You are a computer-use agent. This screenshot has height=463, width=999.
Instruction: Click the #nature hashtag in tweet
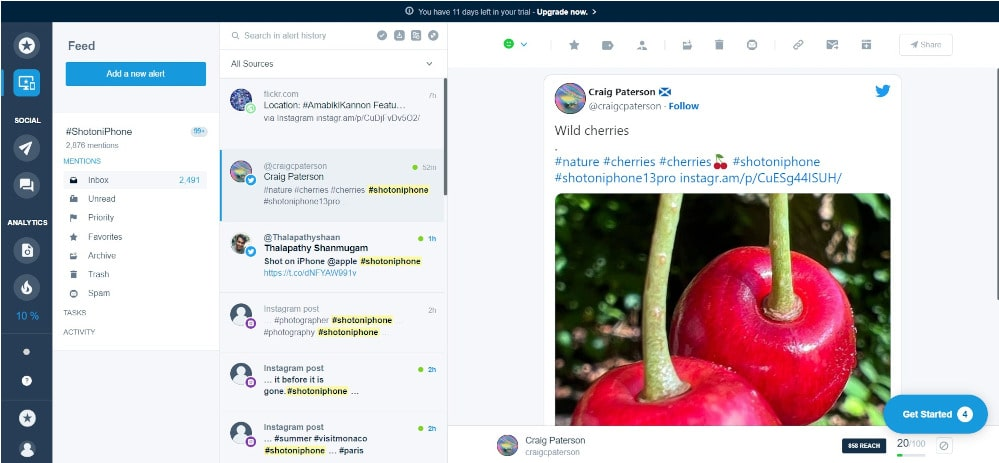577,162
